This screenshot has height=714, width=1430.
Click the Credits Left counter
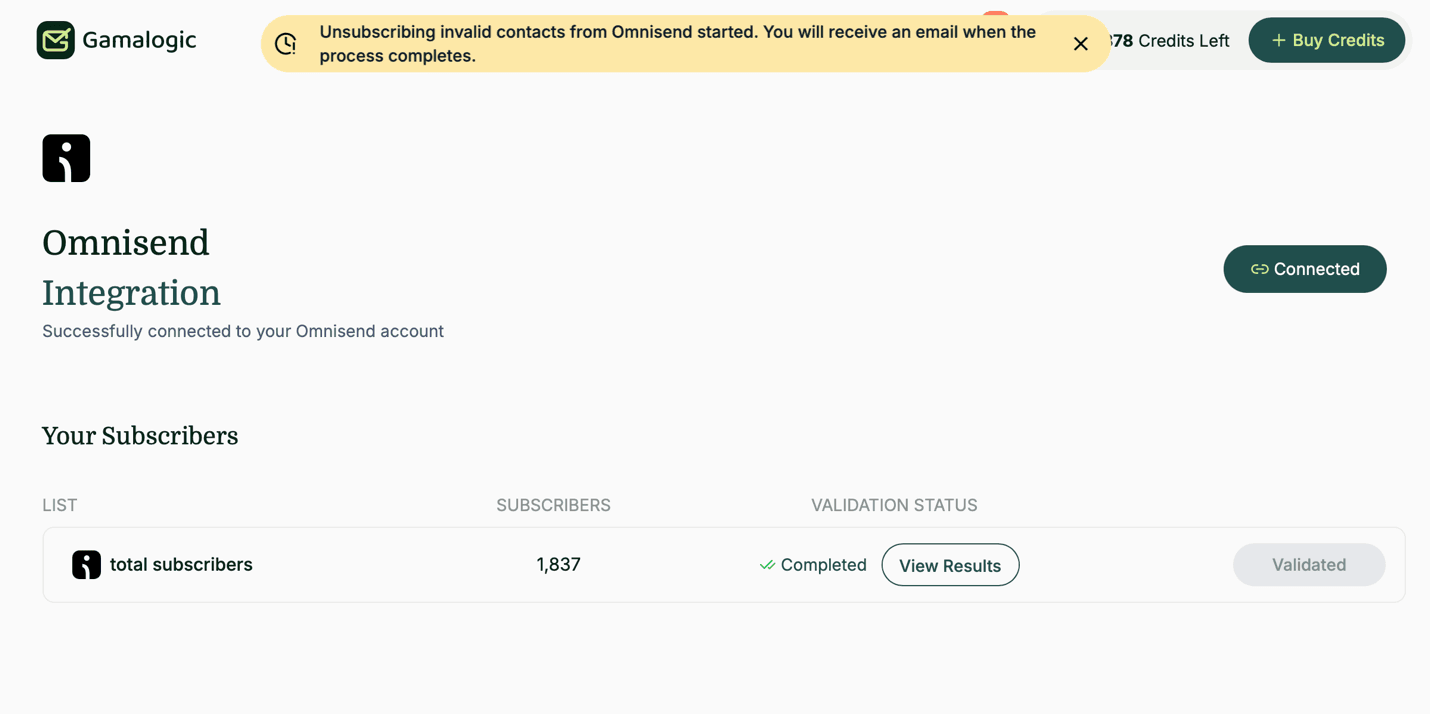click(x=1170, y=41)
